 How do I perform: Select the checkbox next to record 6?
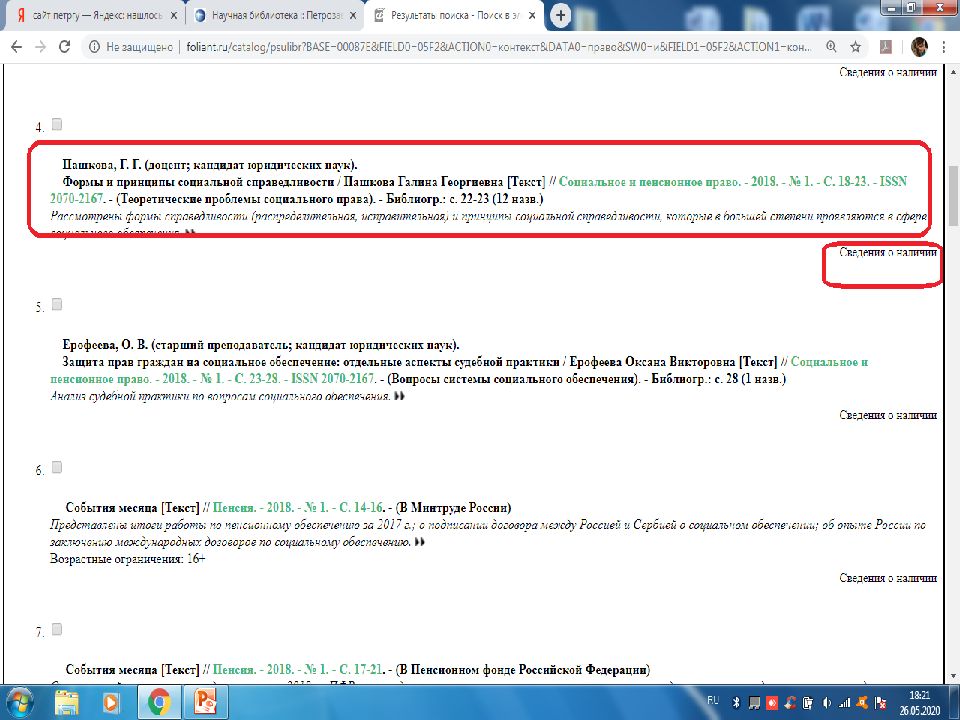(57, 467)
